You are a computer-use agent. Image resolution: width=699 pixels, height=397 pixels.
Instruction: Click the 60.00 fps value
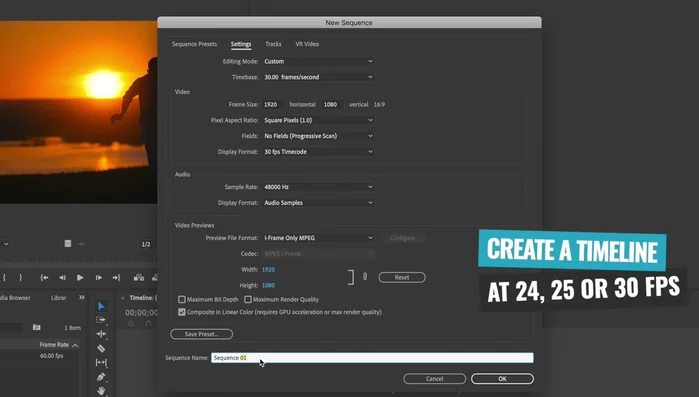(52, 356)
